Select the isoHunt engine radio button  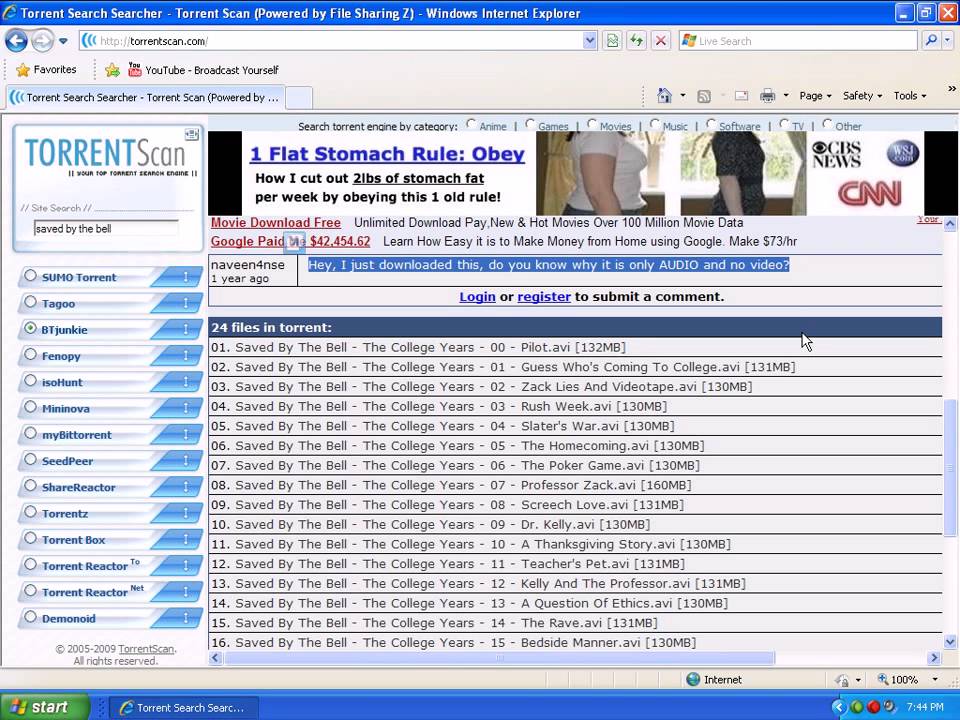[x=30, y=381]
